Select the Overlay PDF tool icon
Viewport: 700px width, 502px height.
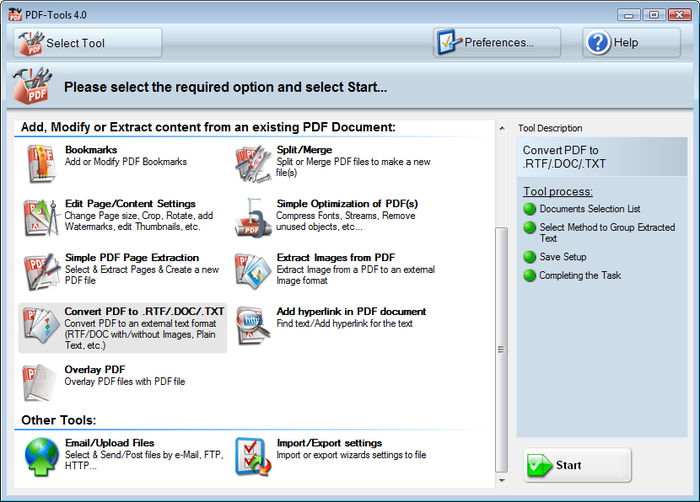(x=39, y=383)
